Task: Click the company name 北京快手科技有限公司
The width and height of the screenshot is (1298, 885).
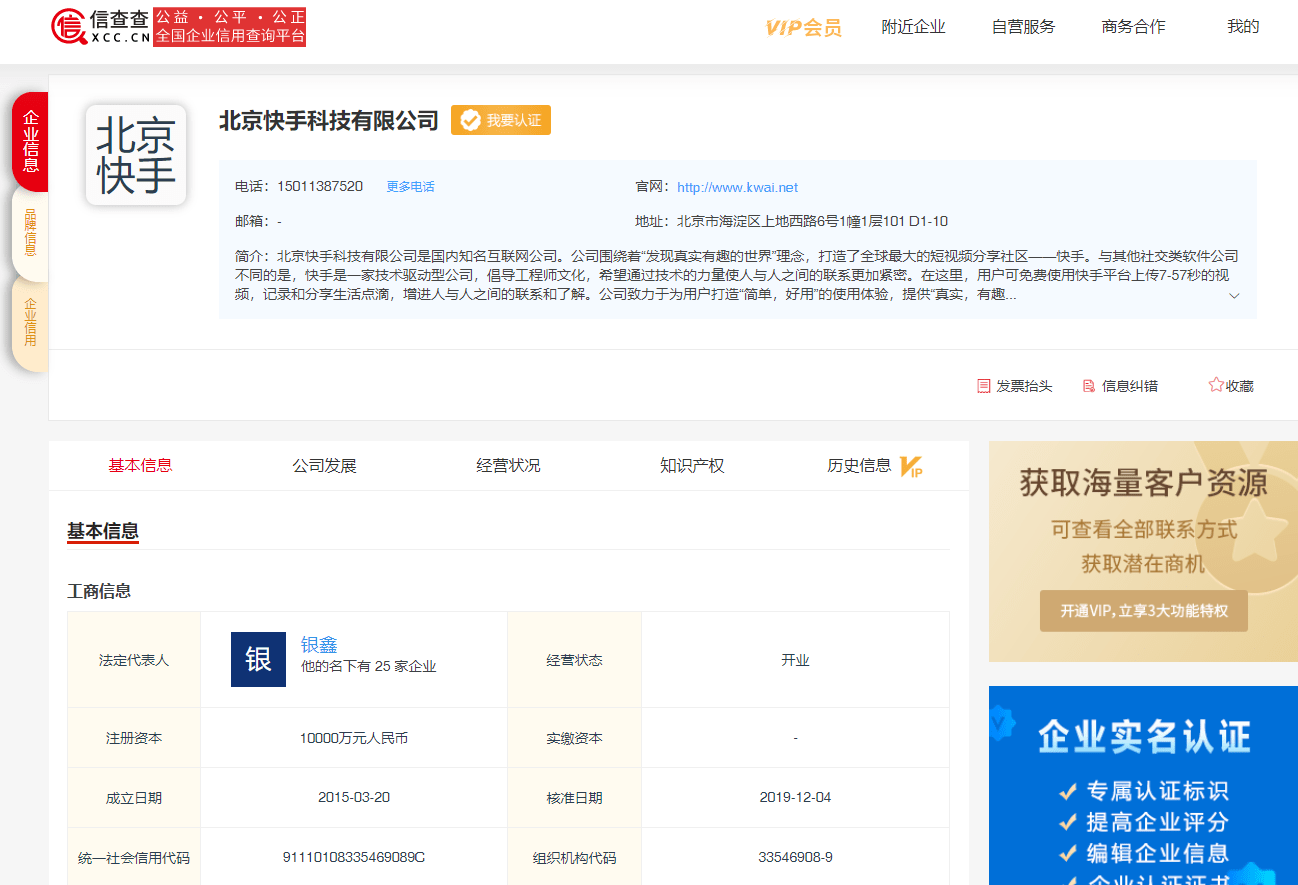Action: point(329,121)
